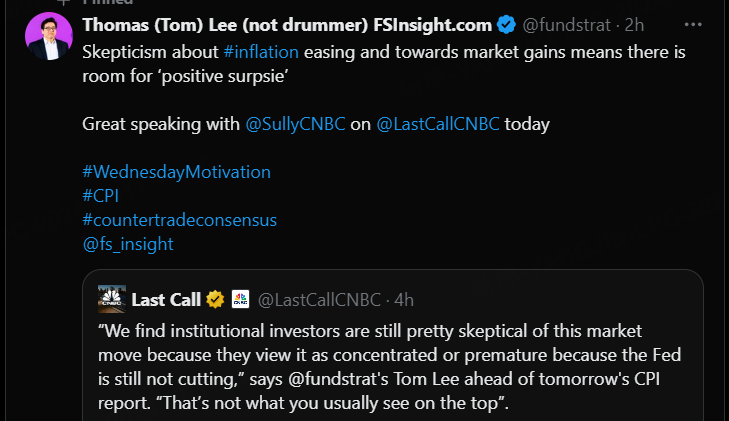Visit the @SullyCNBC mention
This screenshot has height=421, width=729.
click(x=295, y=124)
